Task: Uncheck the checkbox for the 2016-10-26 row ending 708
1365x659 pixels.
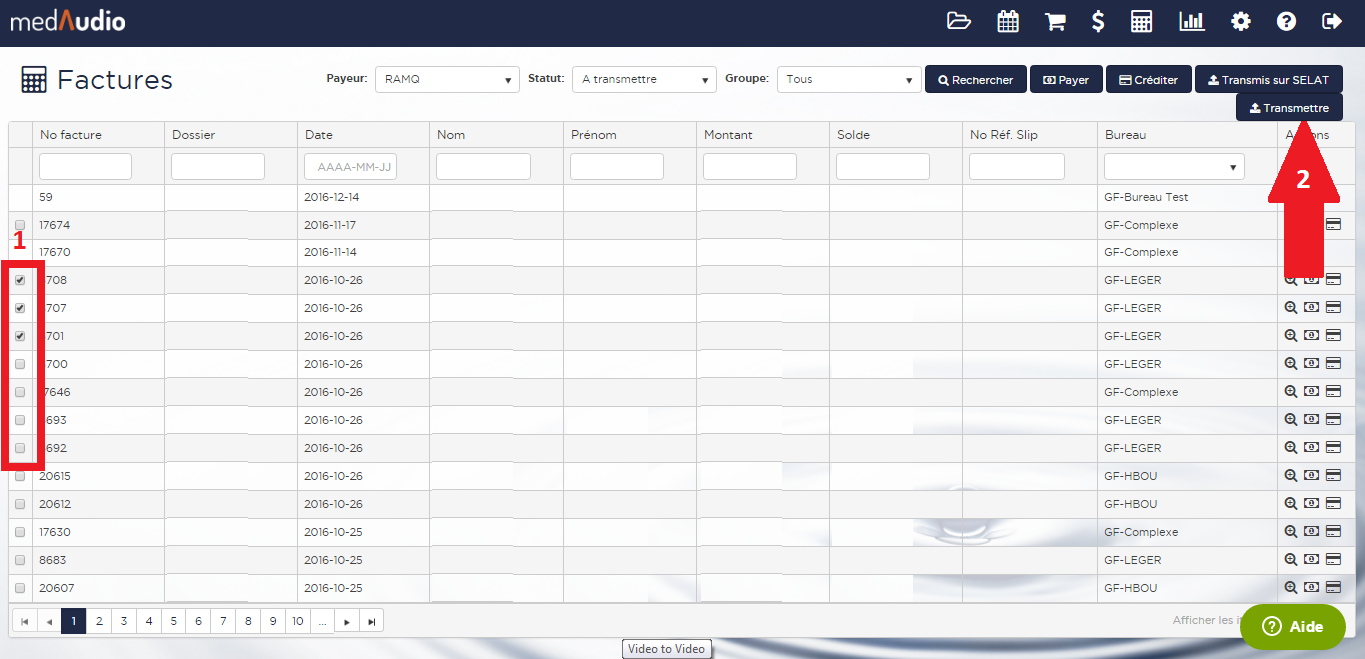Action: tap(20, 280)
